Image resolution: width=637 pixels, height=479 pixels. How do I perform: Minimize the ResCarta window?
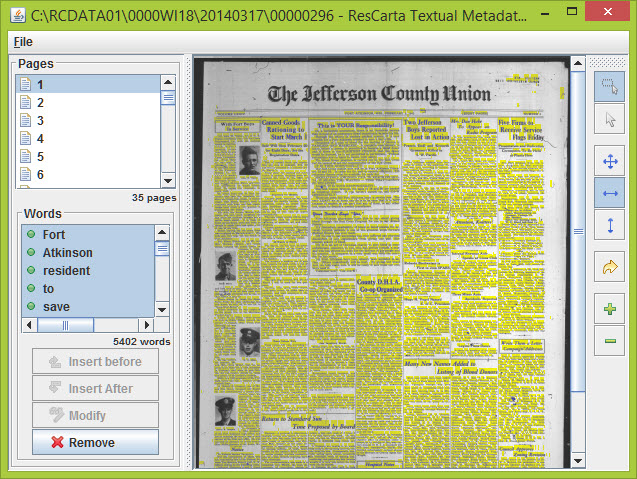click(x=545, y=13)
